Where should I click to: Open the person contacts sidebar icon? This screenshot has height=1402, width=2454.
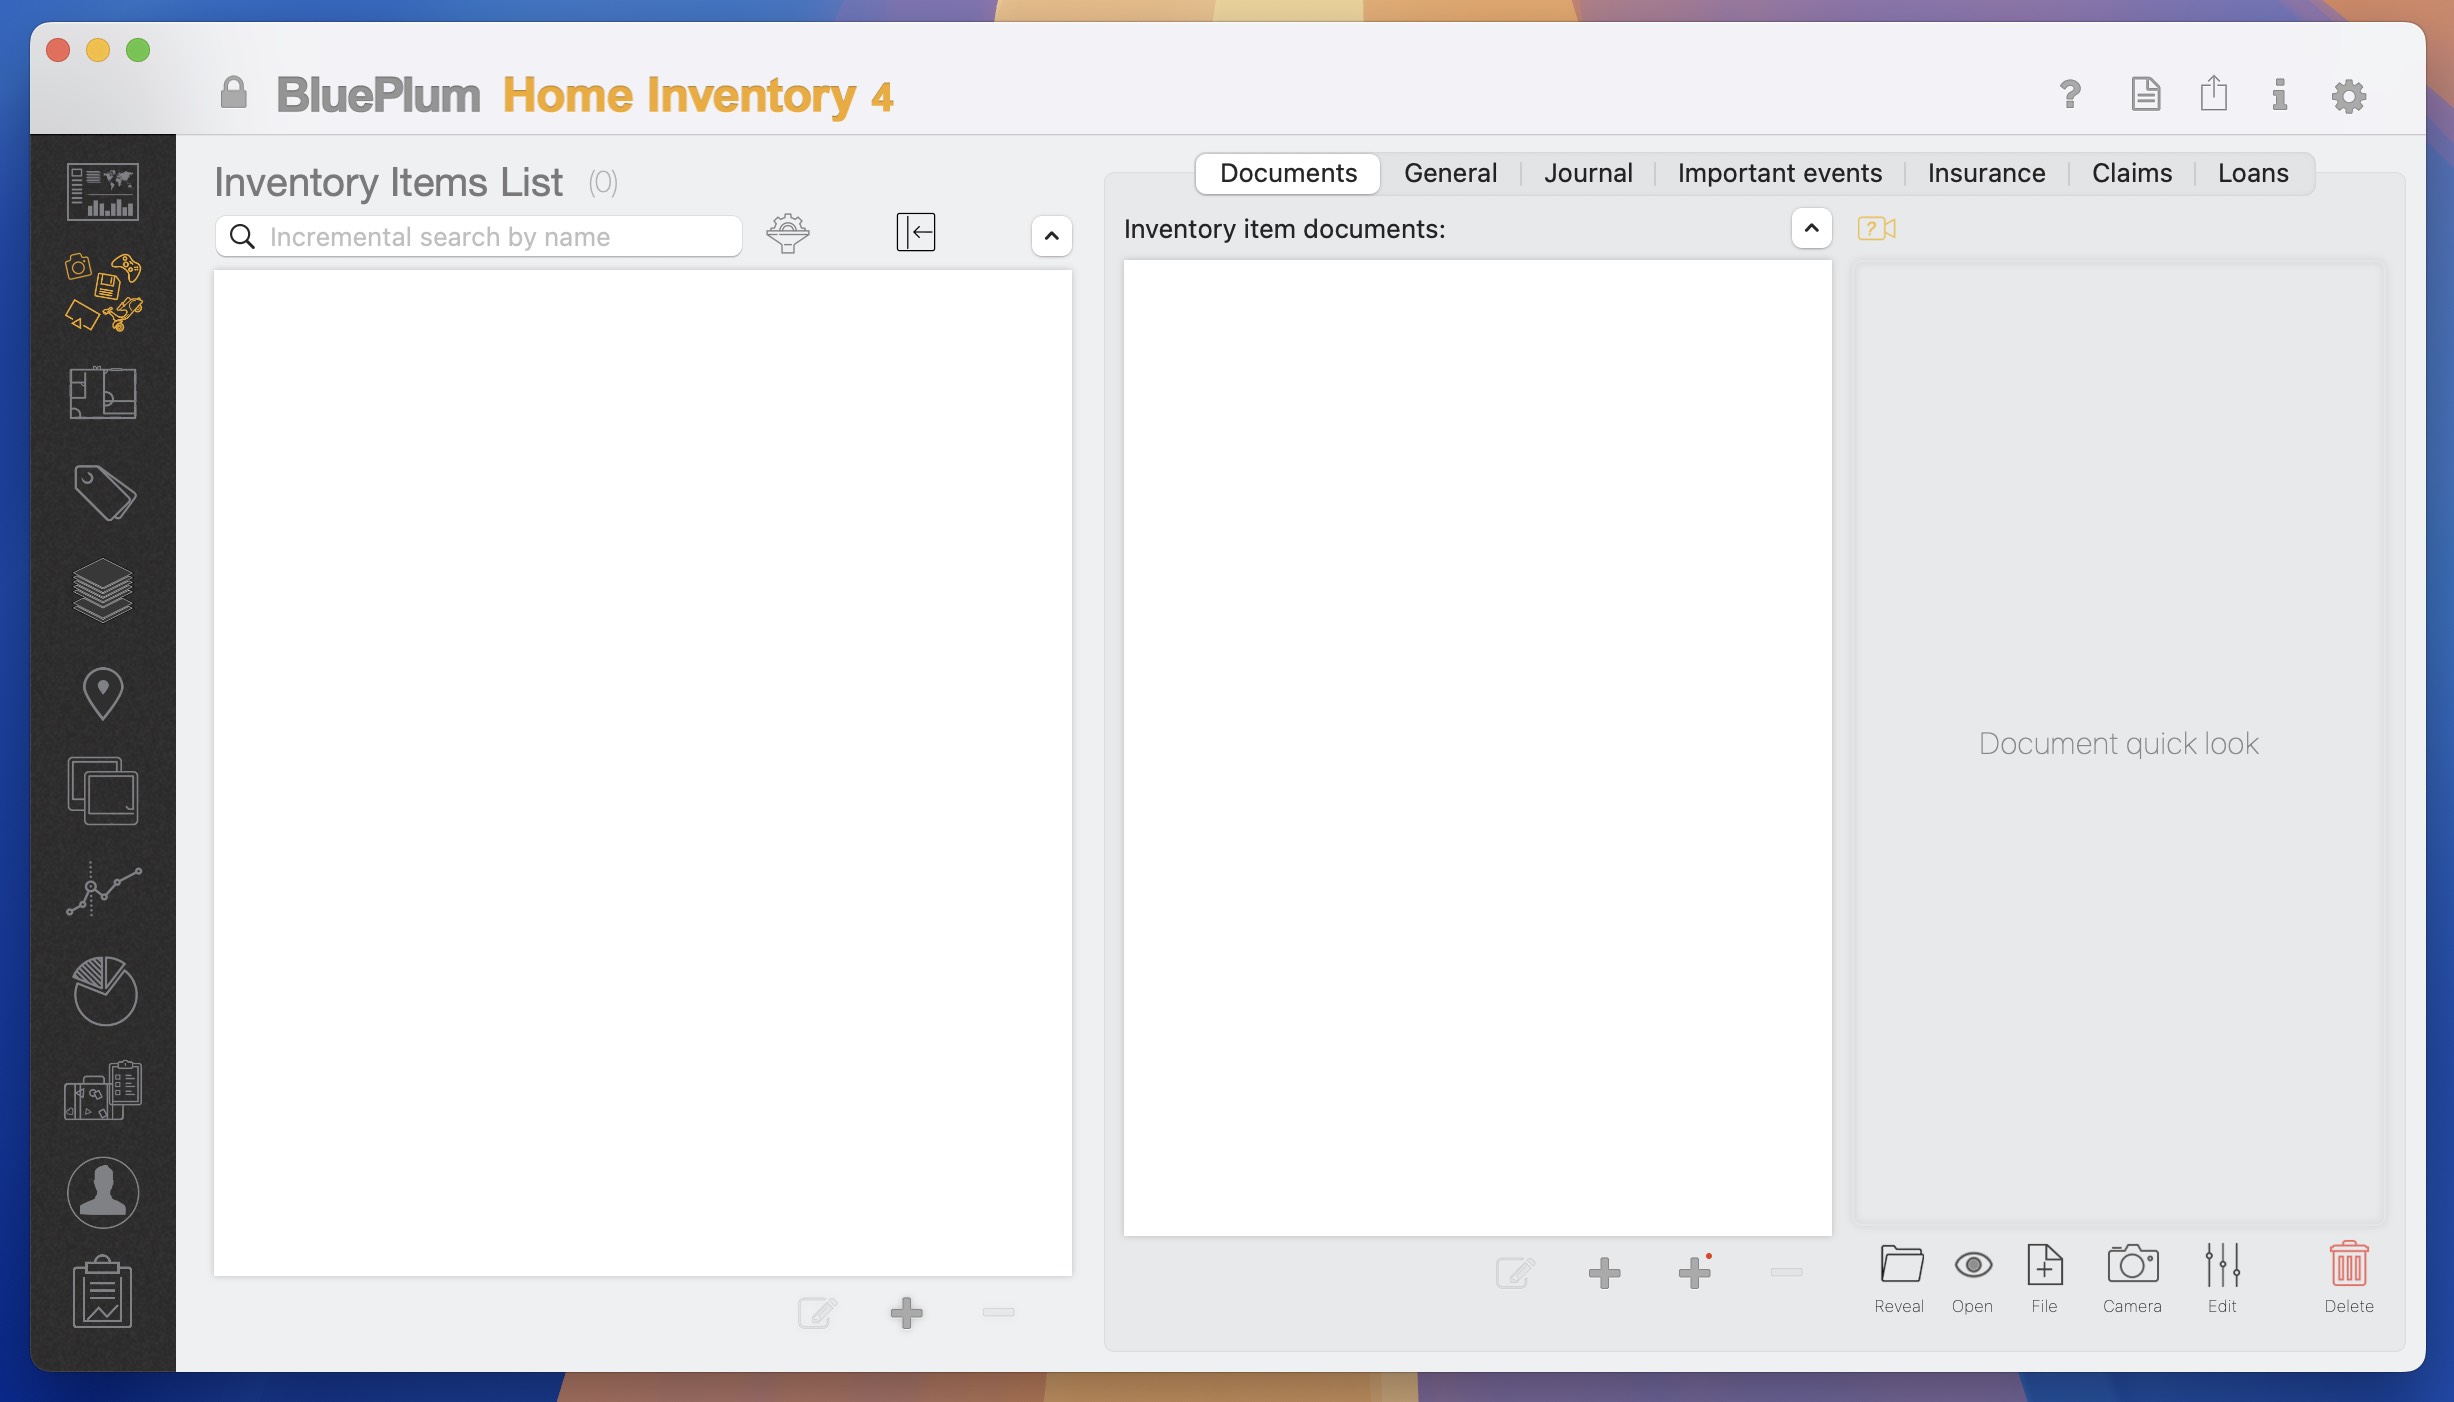[x=103, y=1192]
